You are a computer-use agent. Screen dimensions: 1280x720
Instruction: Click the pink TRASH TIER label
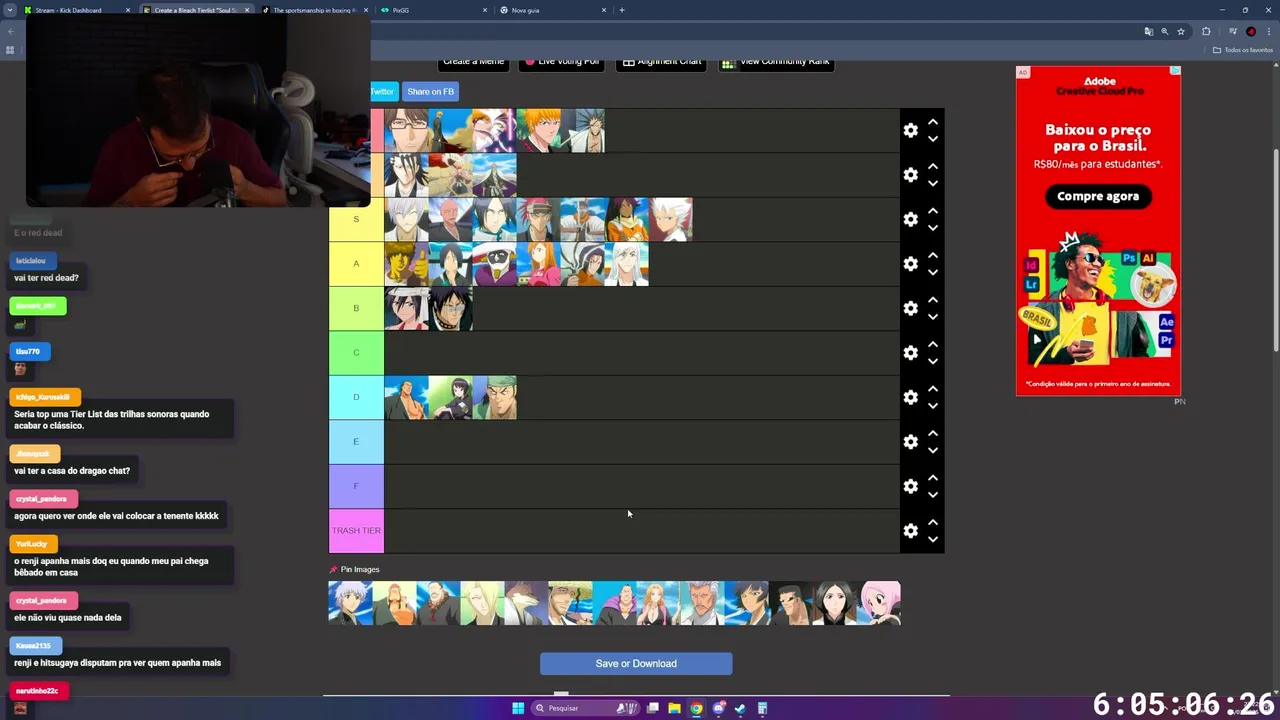pyautogui.click(x=356, y=530)
